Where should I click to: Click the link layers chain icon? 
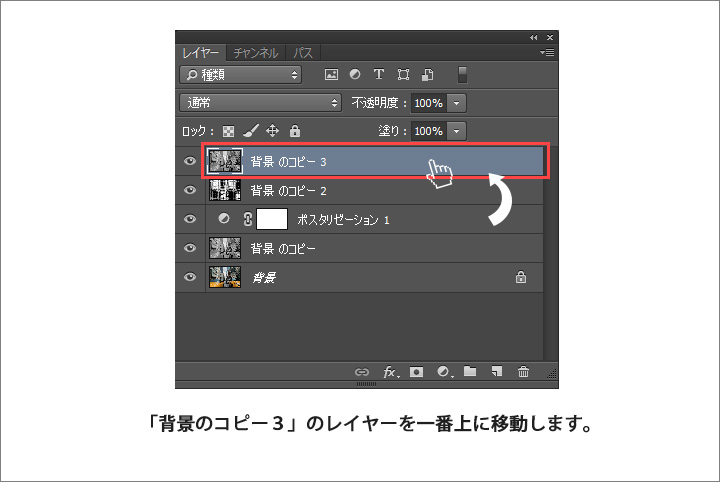click(362, 372)
